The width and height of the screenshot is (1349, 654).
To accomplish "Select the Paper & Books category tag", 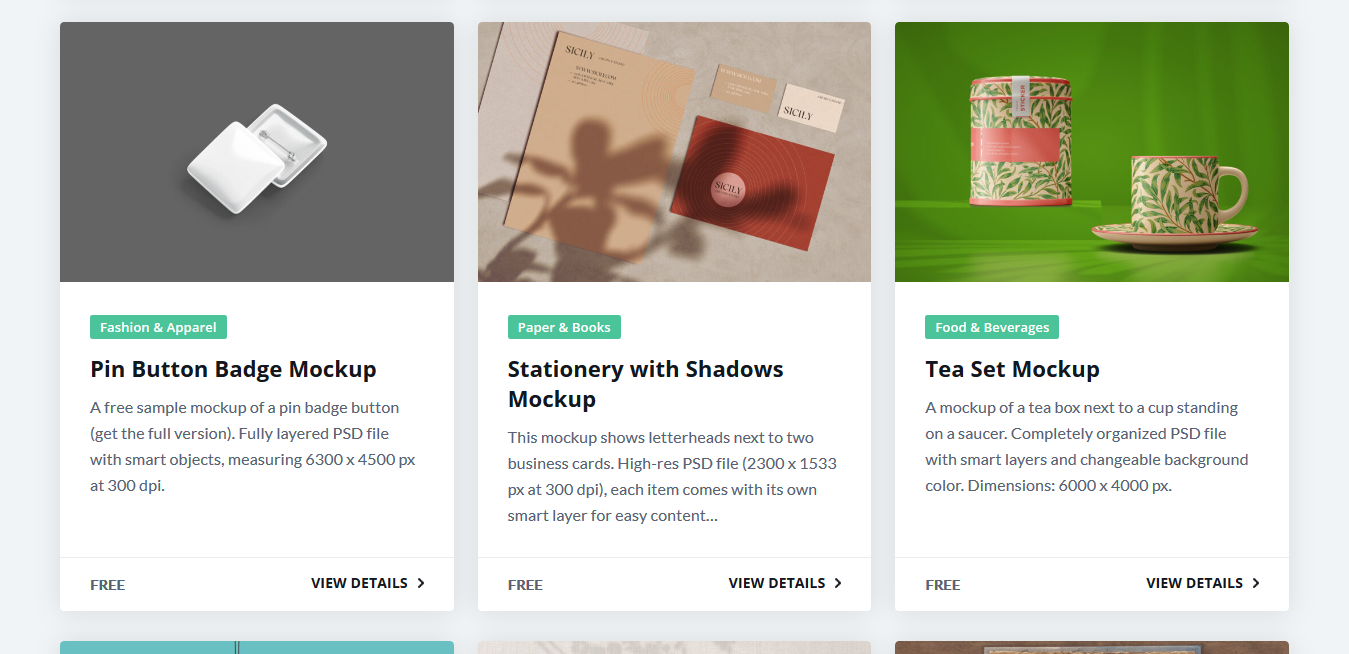I will [564, 327].
